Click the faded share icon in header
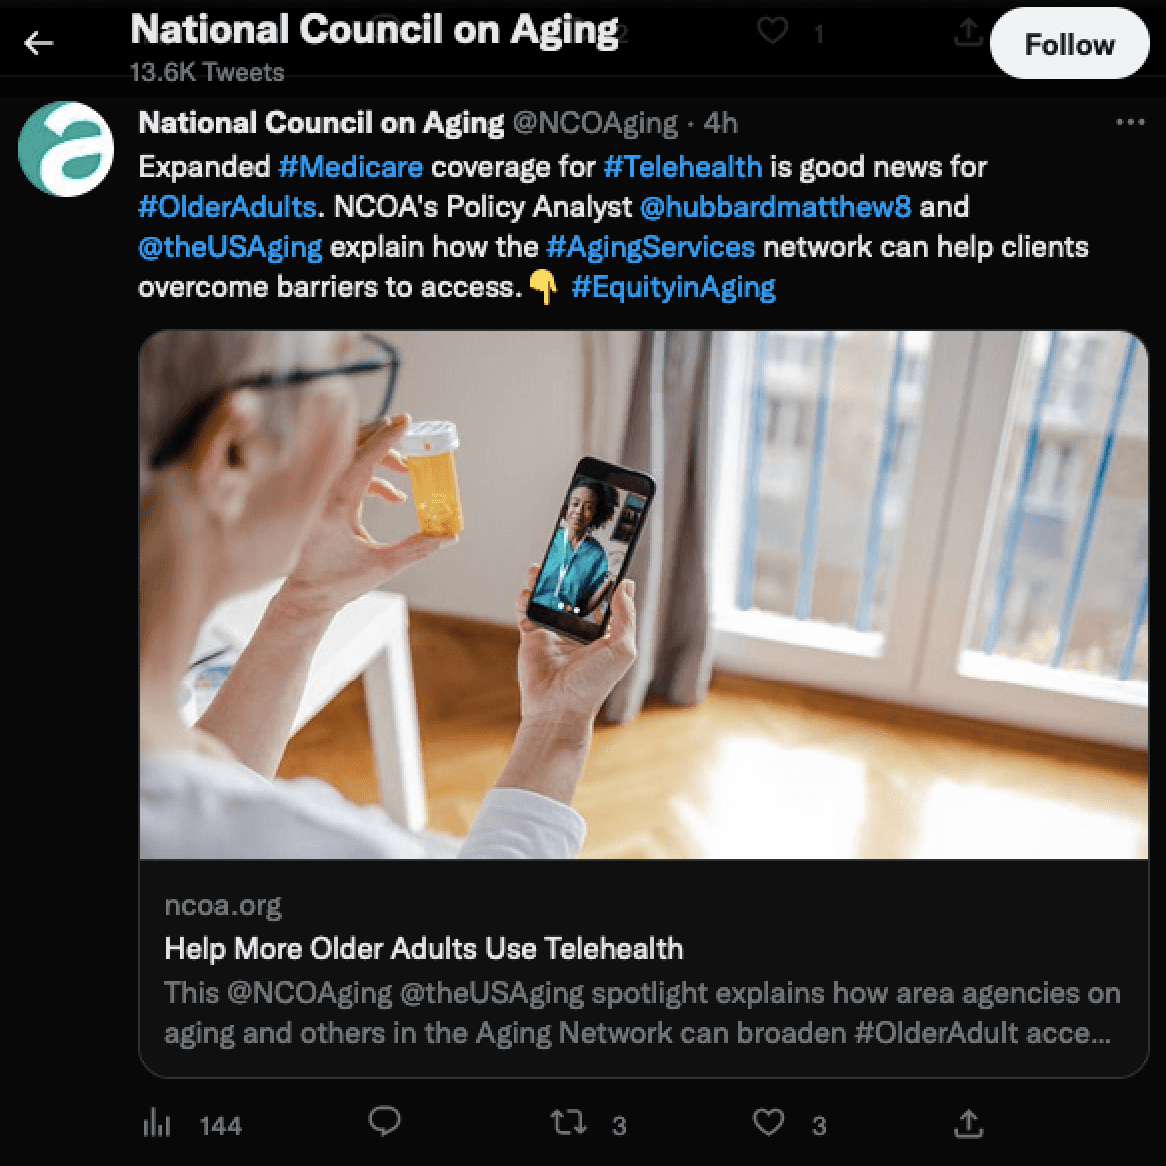1166x1166 pixels. [x=967, y=33]
